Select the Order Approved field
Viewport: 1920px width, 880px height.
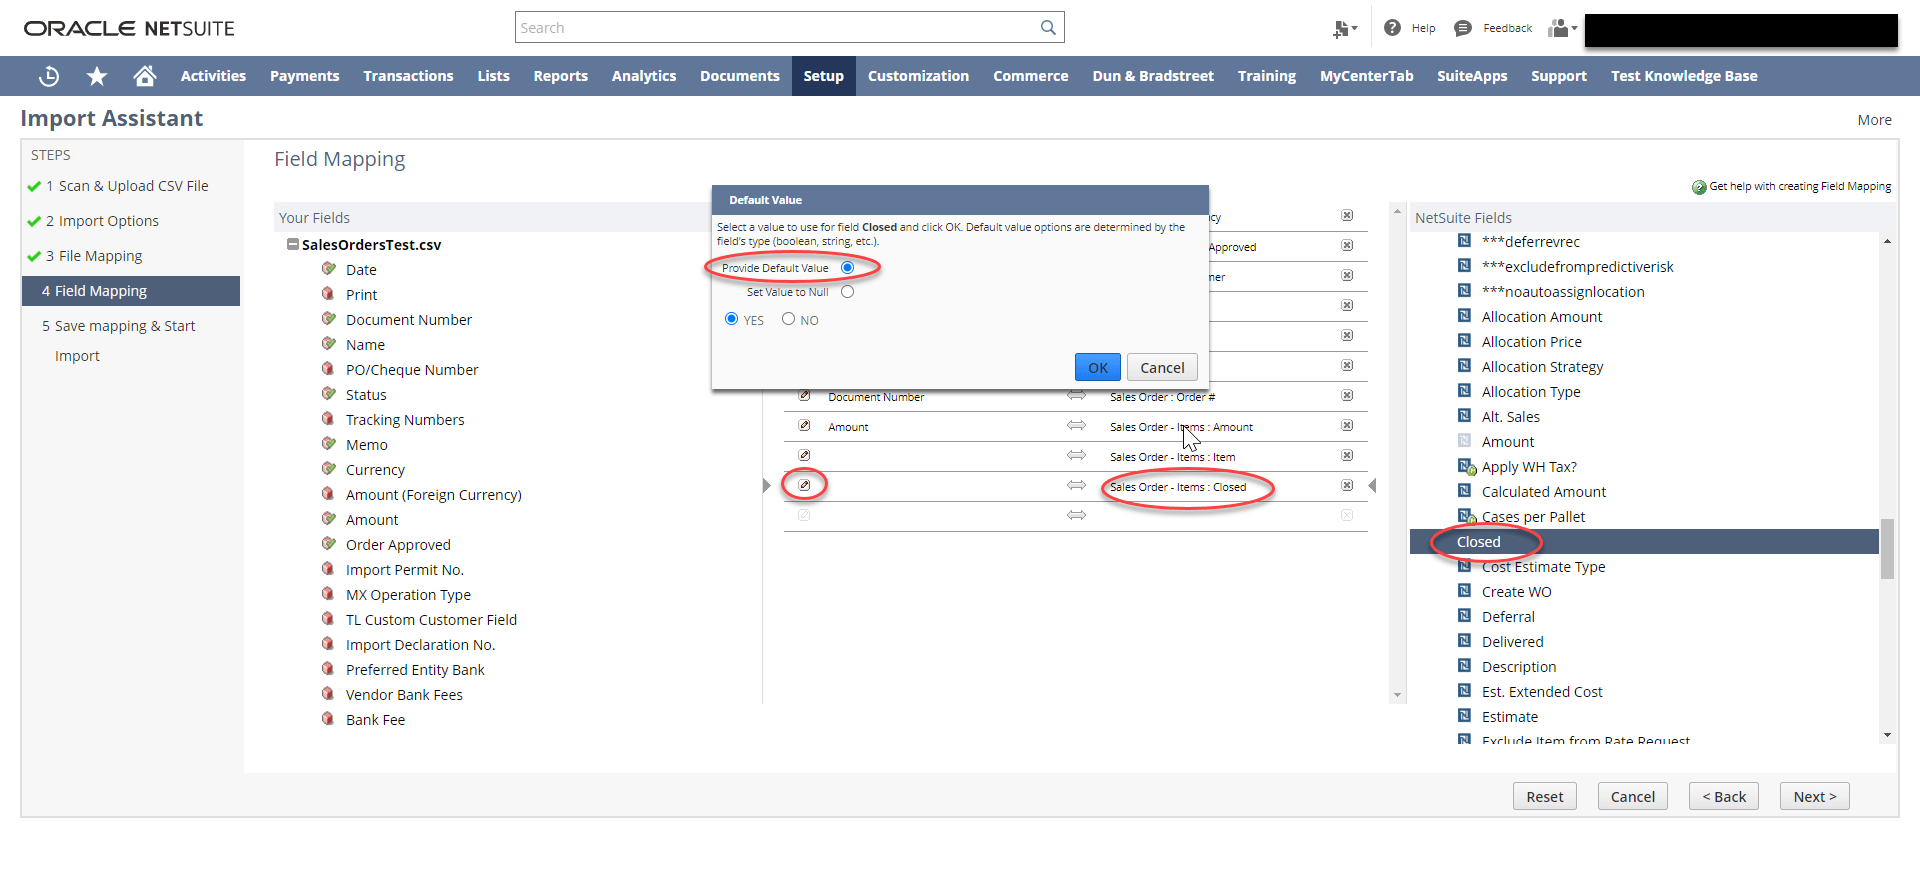[398, 545]
